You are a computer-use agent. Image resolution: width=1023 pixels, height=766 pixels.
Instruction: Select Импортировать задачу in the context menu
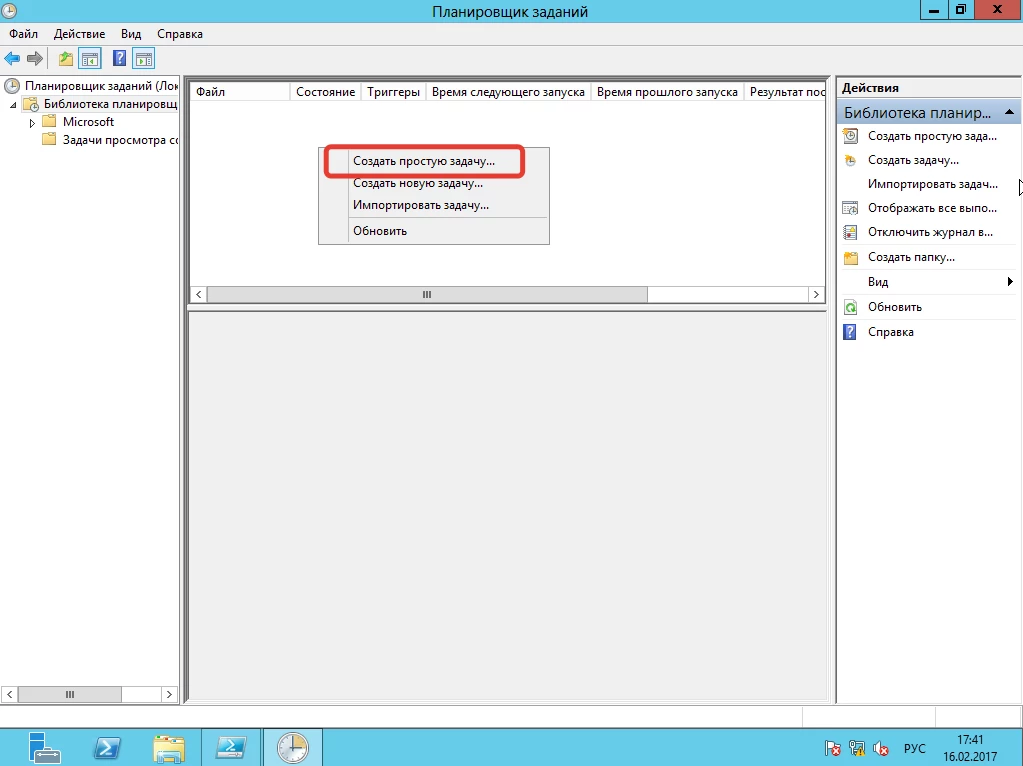(420, 205)
